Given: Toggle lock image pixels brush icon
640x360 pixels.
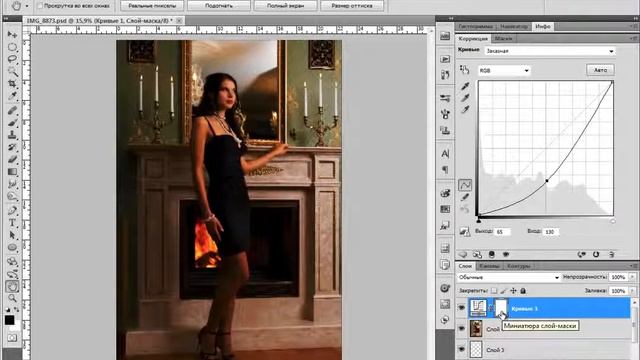Looking at the screenshot, I should tap(504, 291).
